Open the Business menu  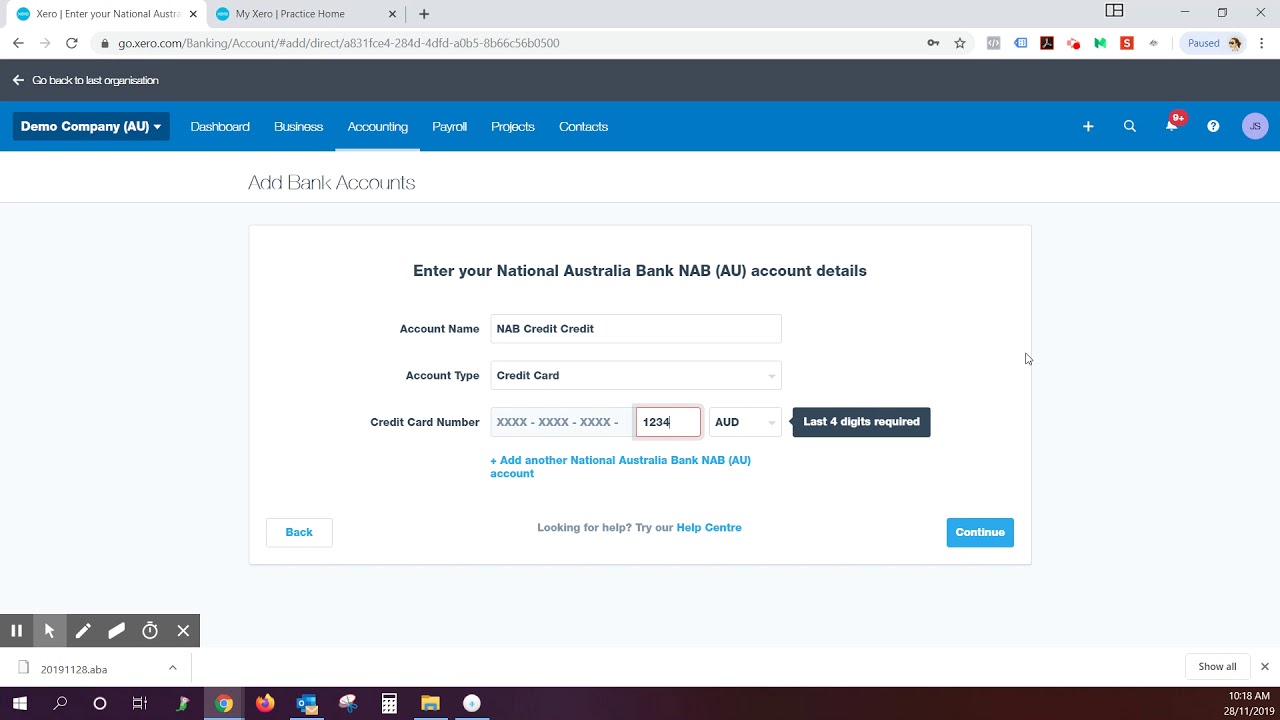pyautogui.click(x=298, y=127)
